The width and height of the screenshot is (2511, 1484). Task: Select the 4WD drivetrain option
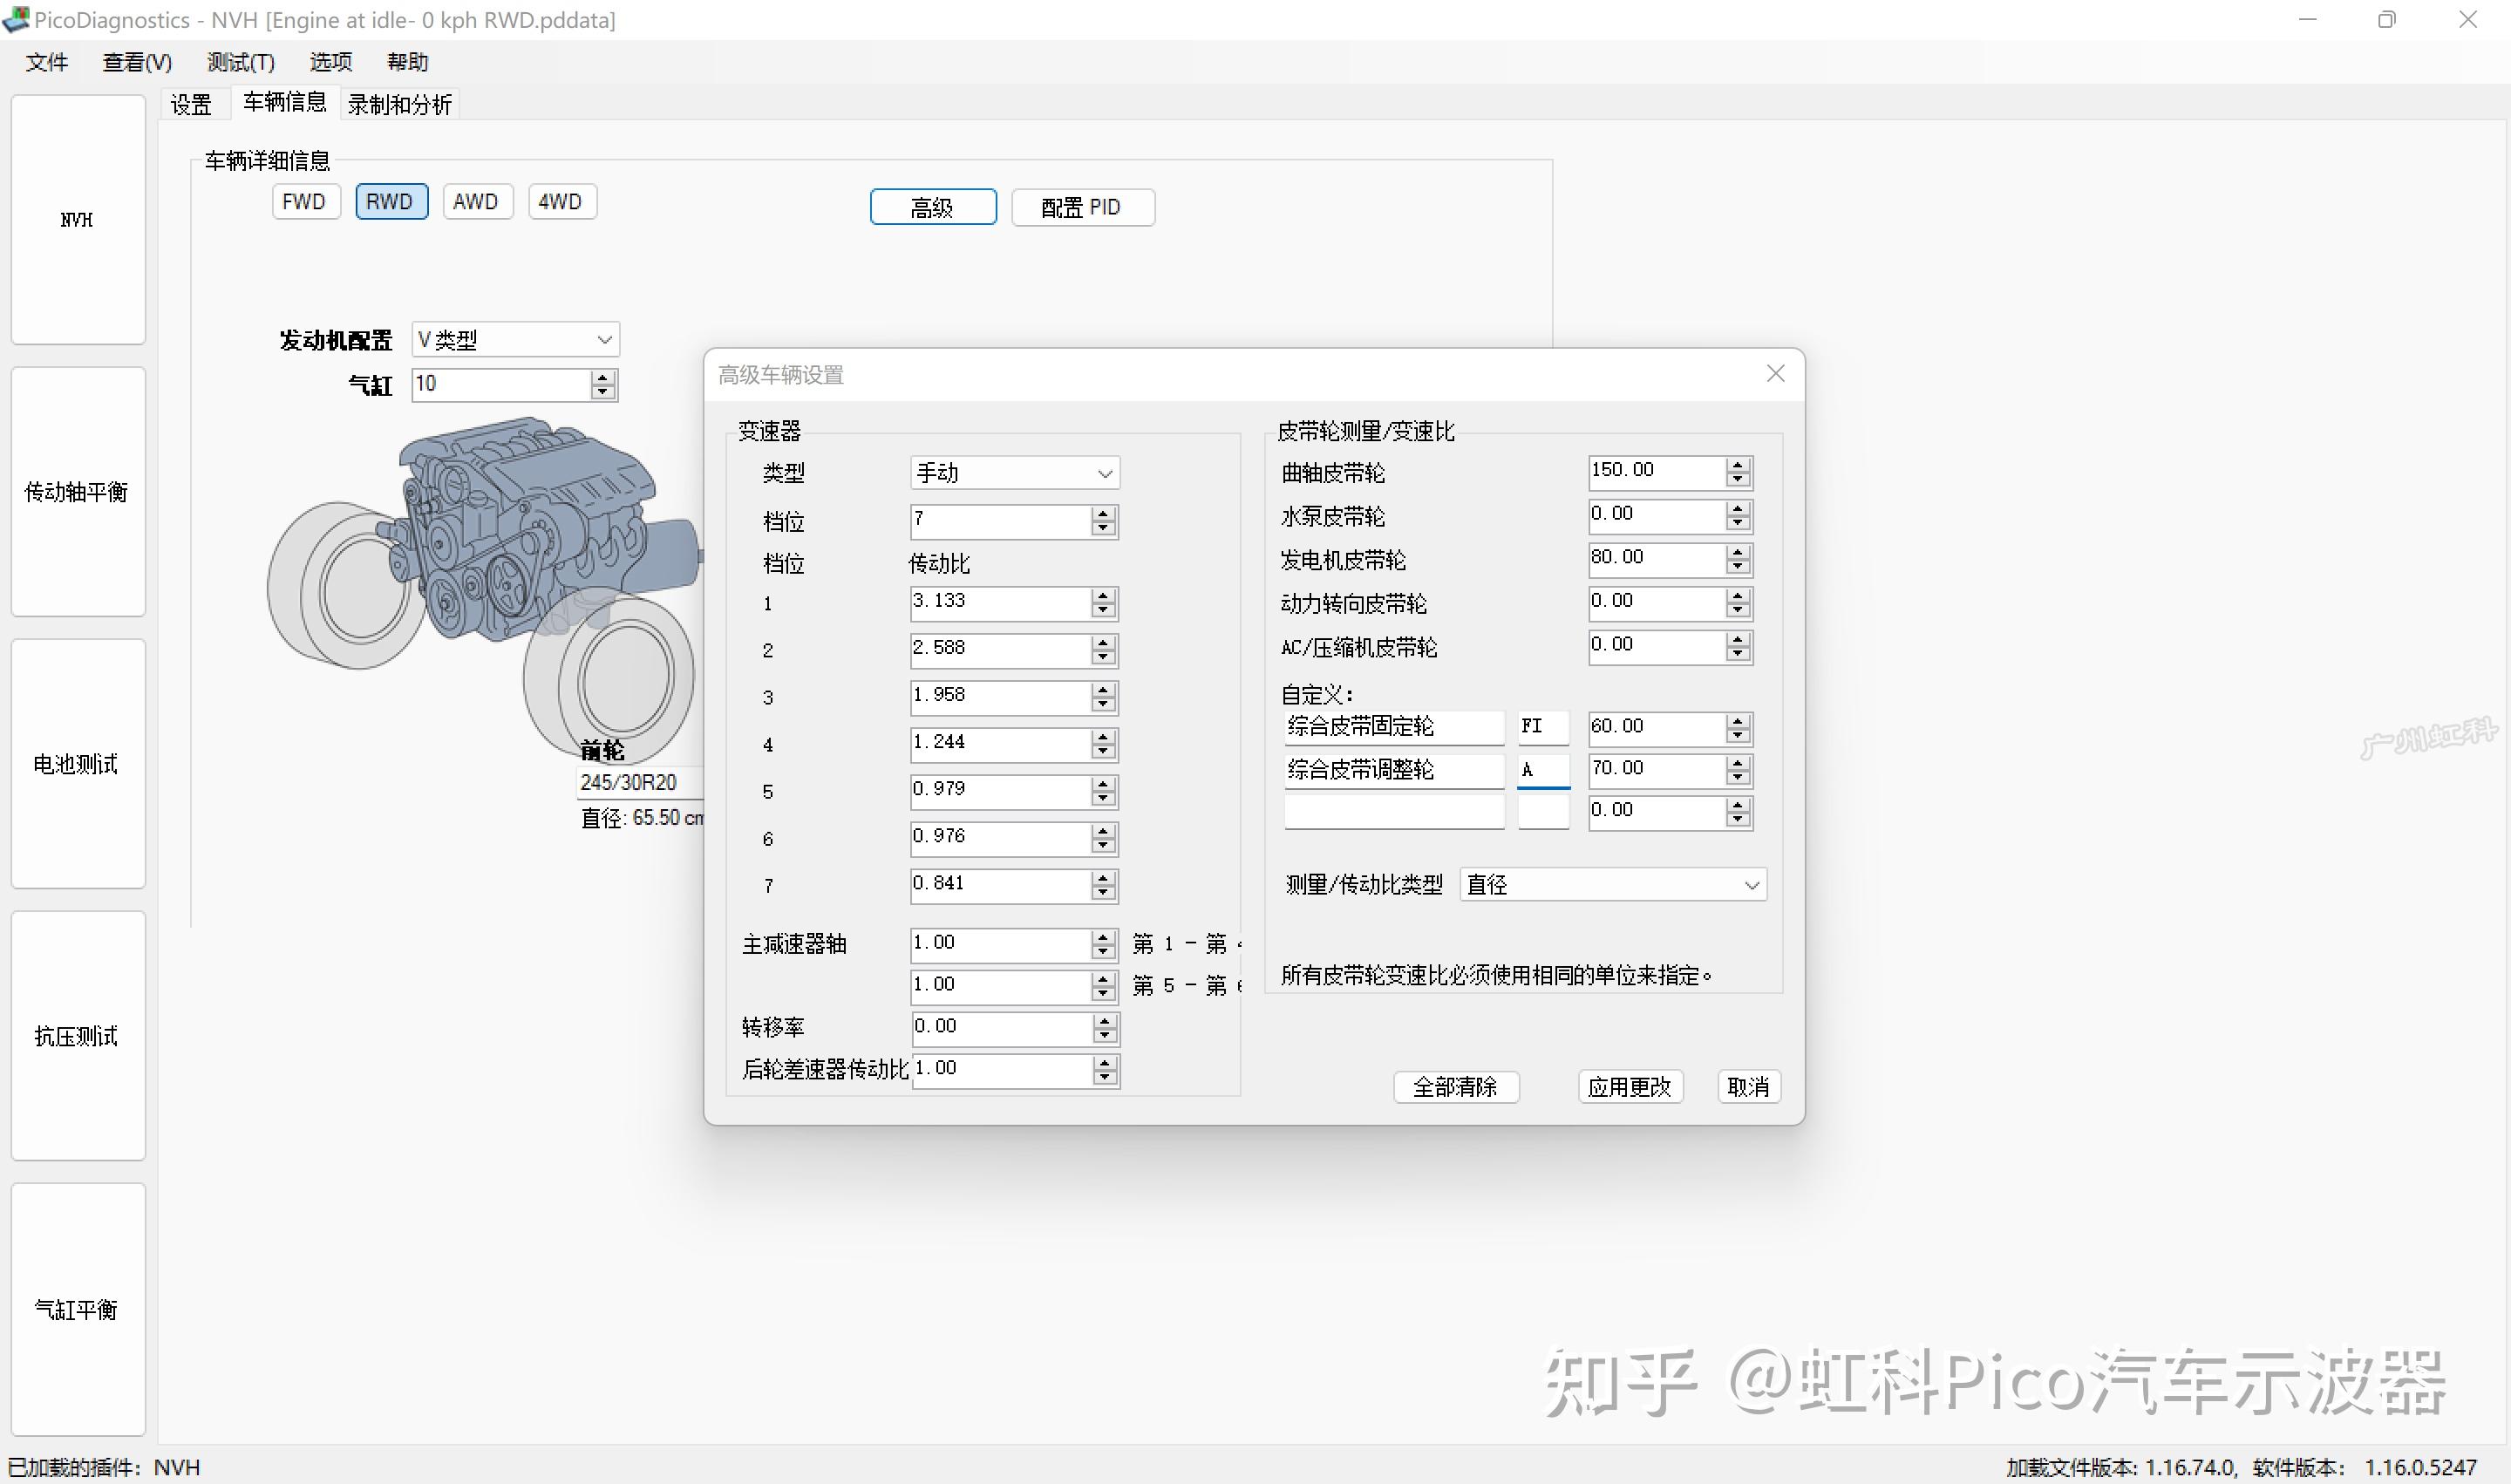point(561,202)
